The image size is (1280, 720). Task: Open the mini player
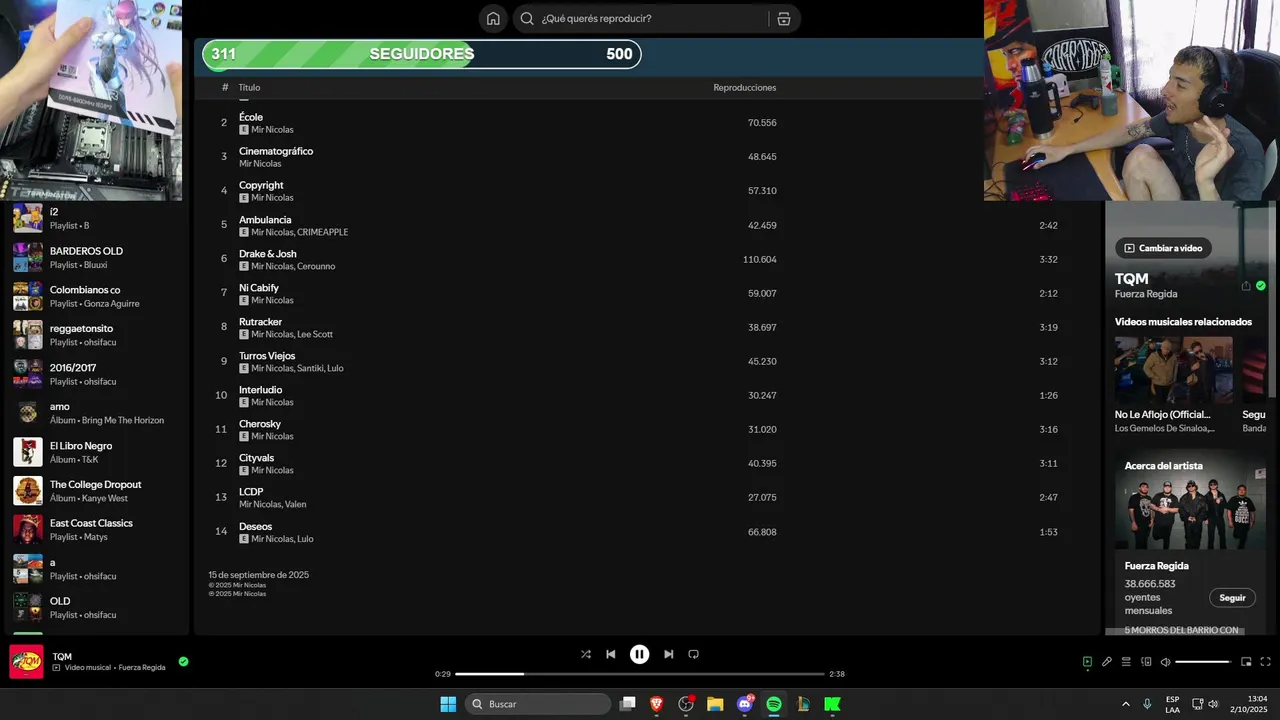click(1246, 661)
